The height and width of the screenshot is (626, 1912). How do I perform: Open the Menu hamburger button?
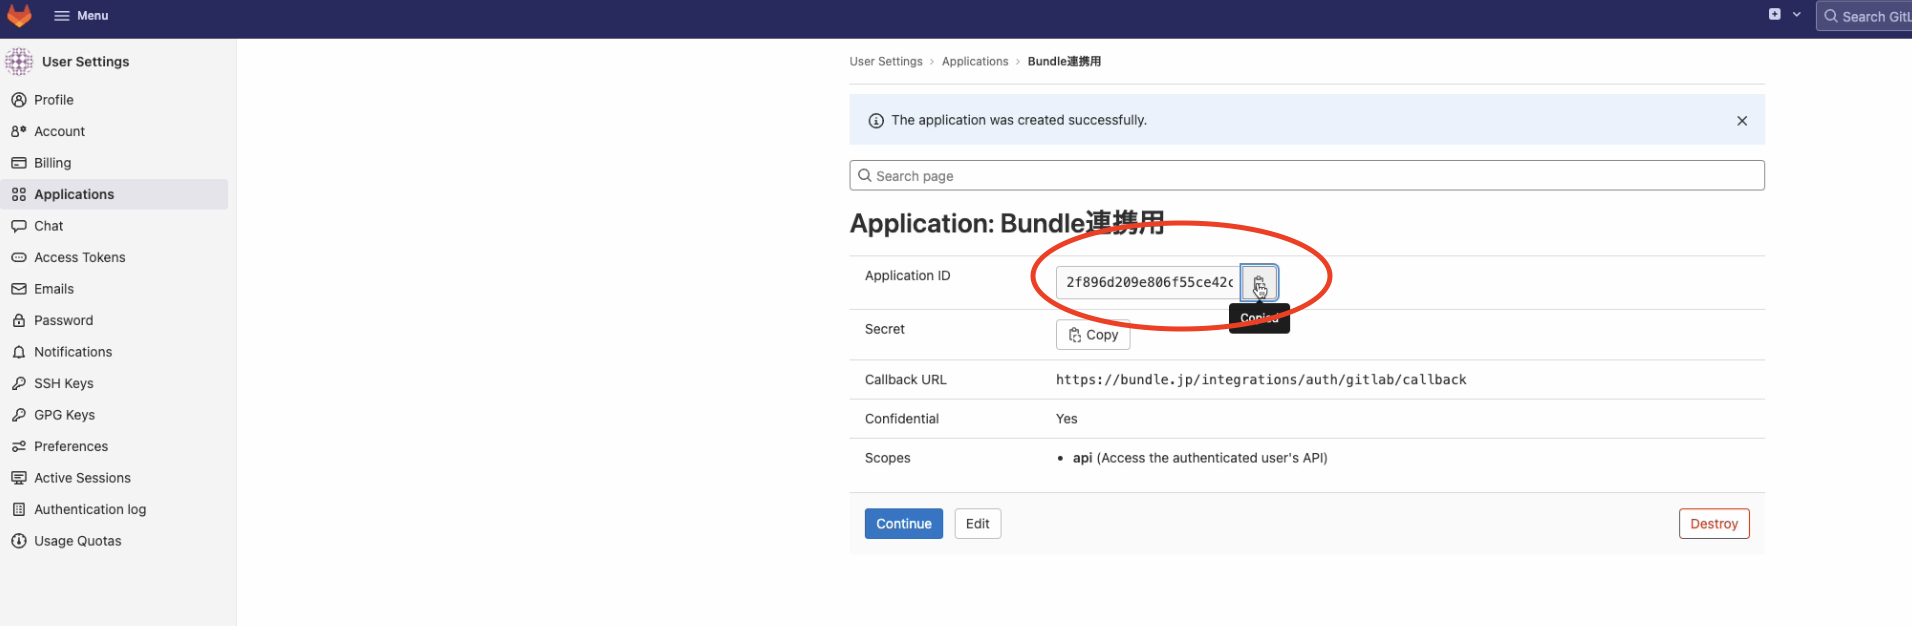pyautogui.click(x=81, y=16)
